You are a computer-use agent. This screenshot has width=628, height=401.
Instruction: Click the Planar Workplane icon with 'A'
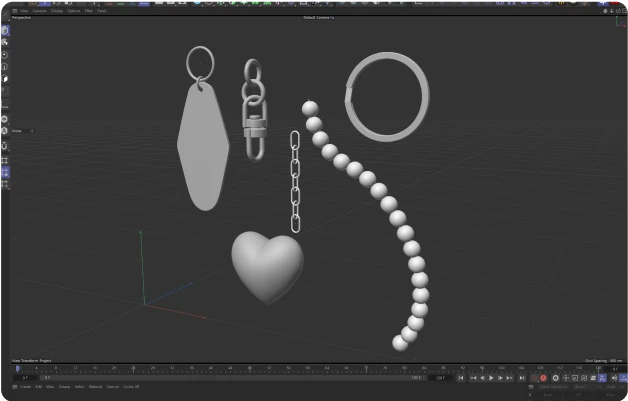click(x=5, y=185)
